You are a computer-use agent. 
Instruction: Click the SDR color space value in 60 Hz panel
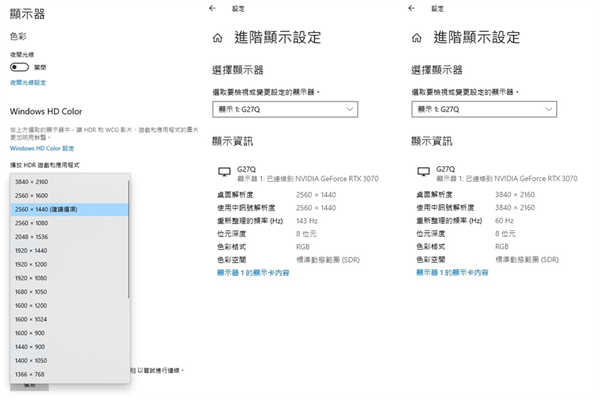point(527,260)
